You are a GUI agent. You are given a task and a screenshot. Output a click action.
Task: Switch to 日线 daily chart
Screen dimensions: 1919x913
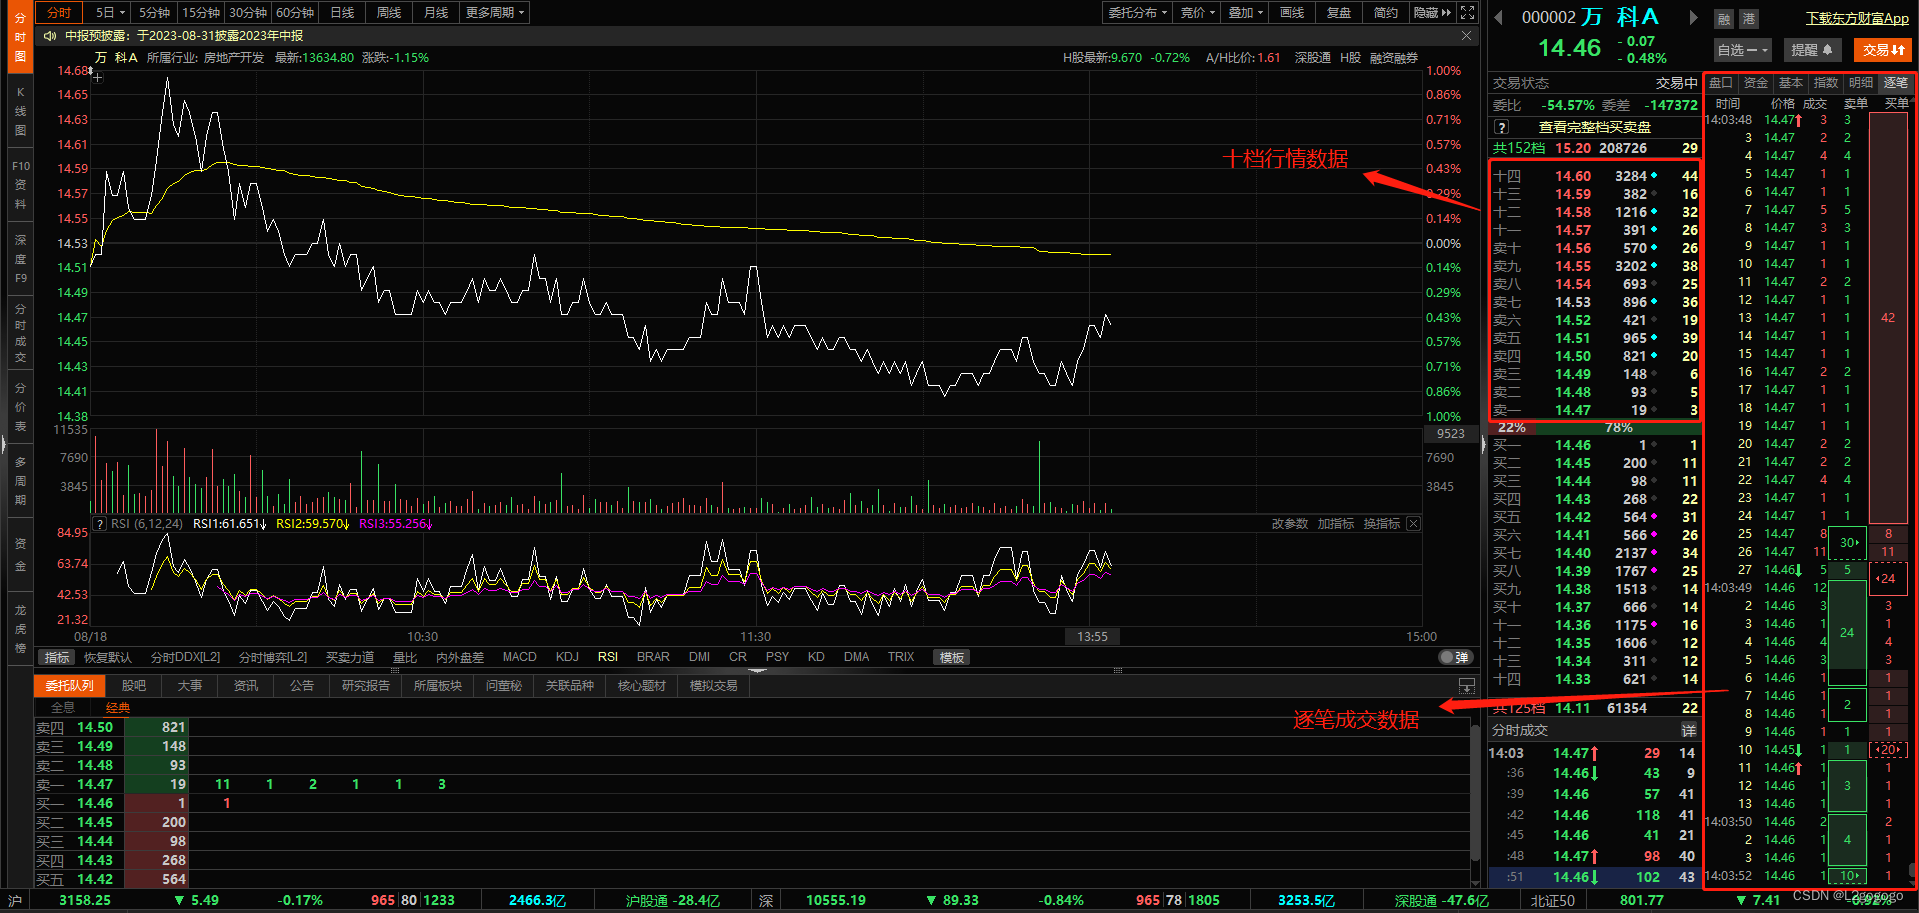[342, 13]
